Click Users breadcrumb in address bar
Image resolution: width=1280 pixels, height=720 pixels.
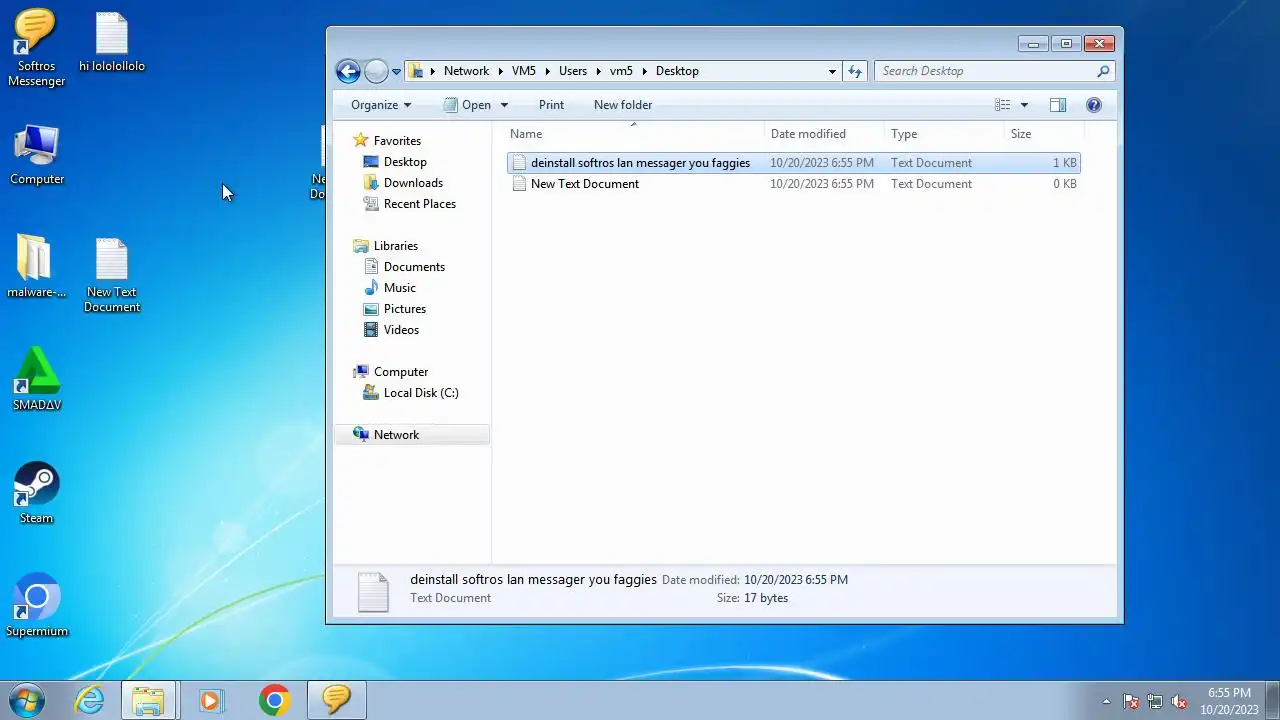[x=573, y=71]
